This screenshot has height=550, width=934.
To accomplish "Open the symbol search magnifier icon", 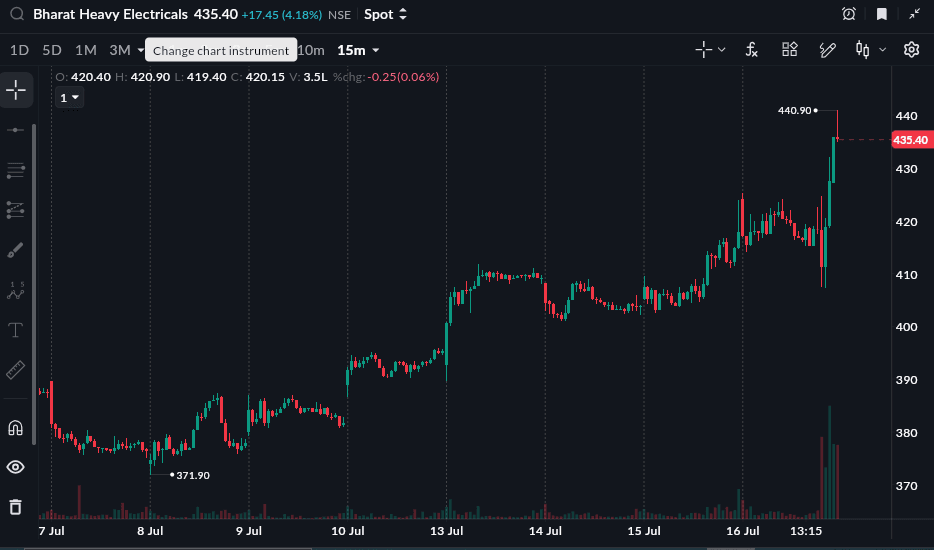I will (17, 14).
